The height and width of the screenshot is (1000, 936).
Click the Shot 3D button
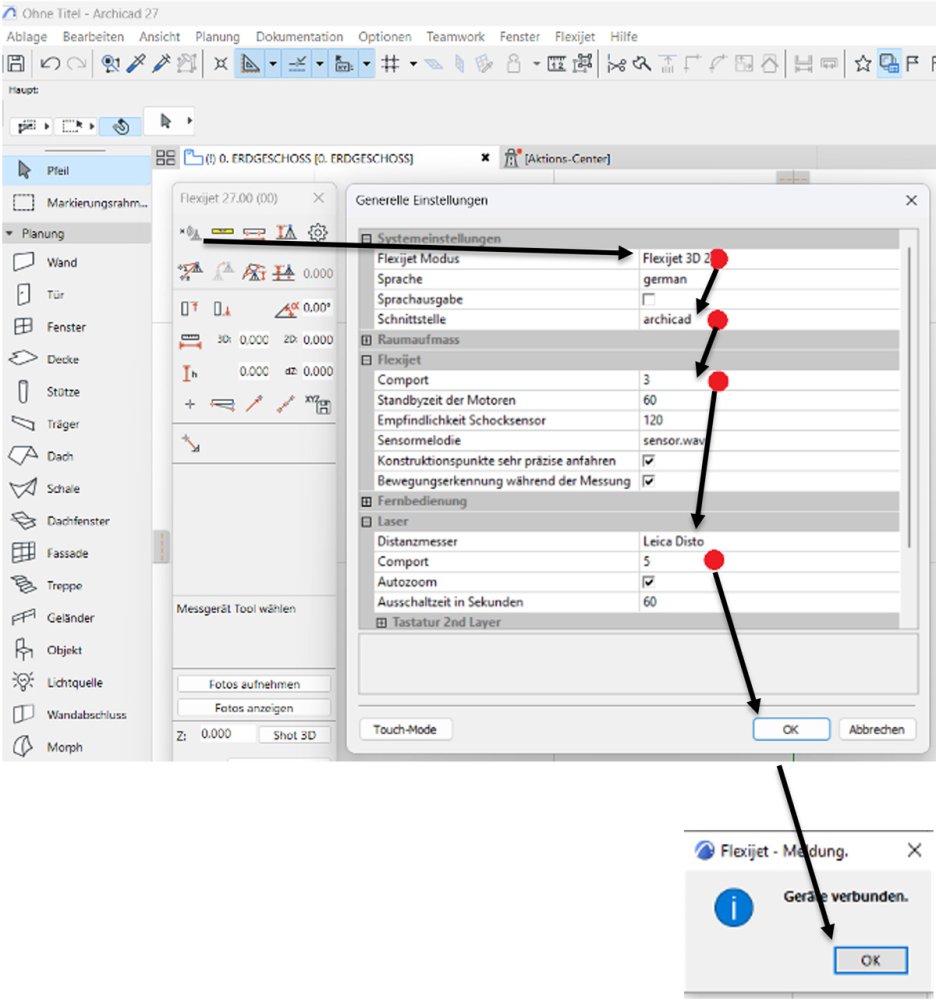coord(295,735)
